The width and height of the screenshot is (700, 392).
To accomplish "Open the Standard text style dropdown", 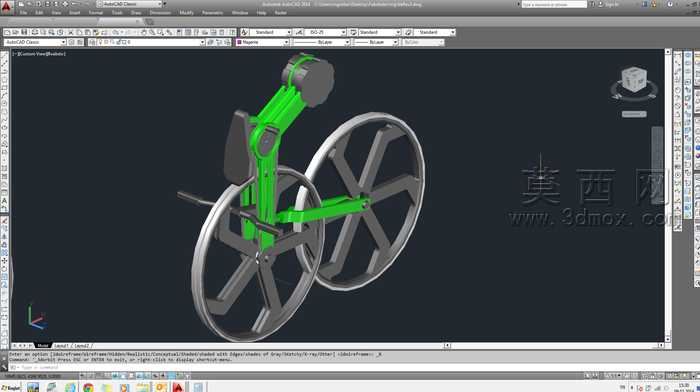I will coord(271,32).
